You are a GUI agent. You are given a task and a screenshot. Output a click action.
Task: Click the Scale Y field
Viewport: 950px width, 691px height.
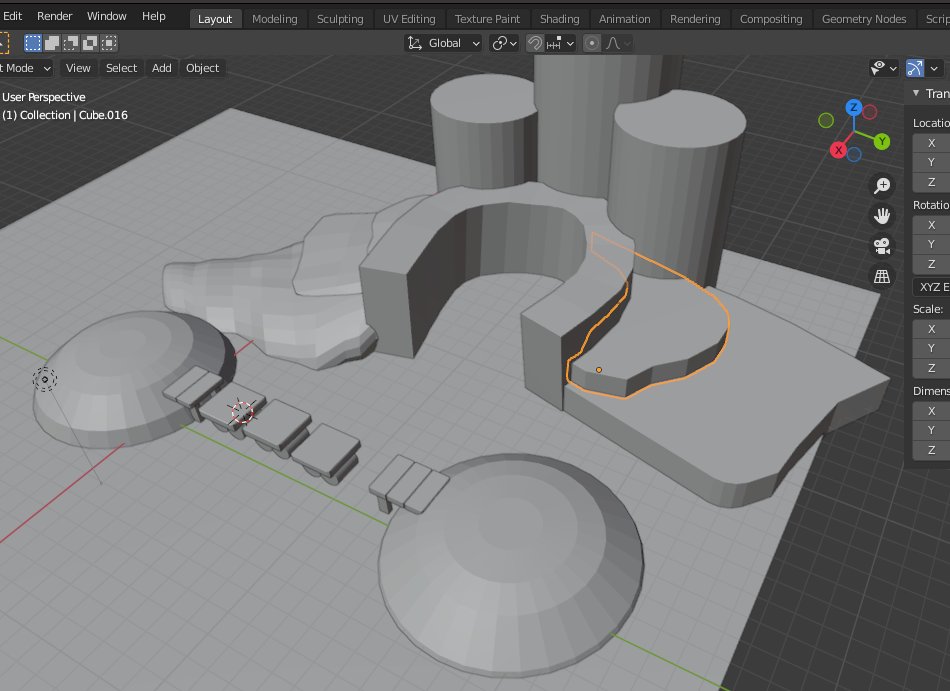tap(931, 348)
